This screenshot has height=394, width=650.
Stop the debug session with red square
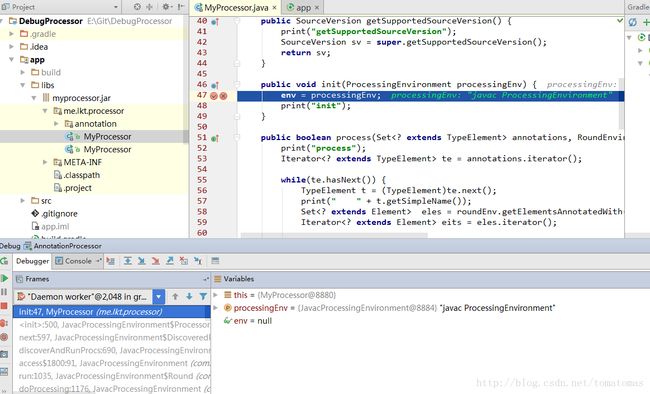[x=4, y=306]
